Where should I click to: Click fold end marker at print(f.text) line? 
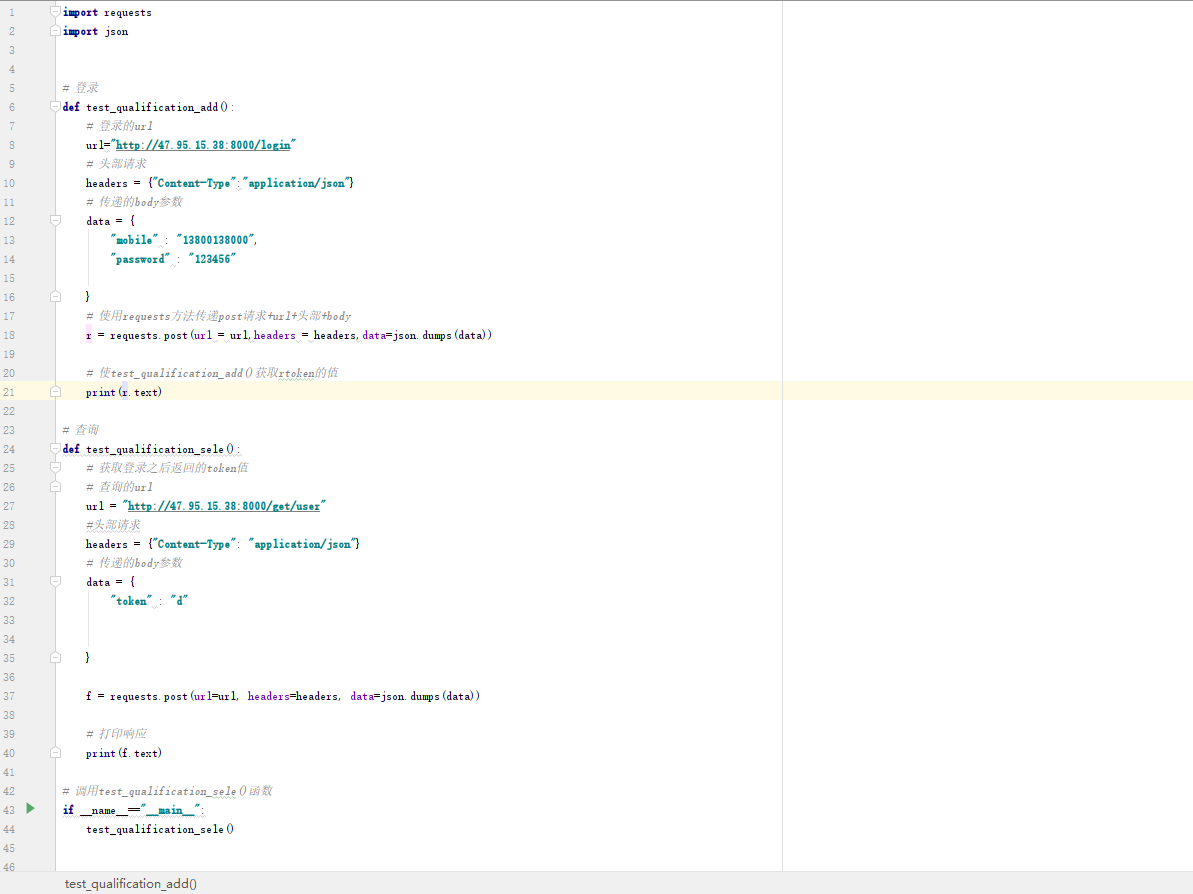pos(55,753)
